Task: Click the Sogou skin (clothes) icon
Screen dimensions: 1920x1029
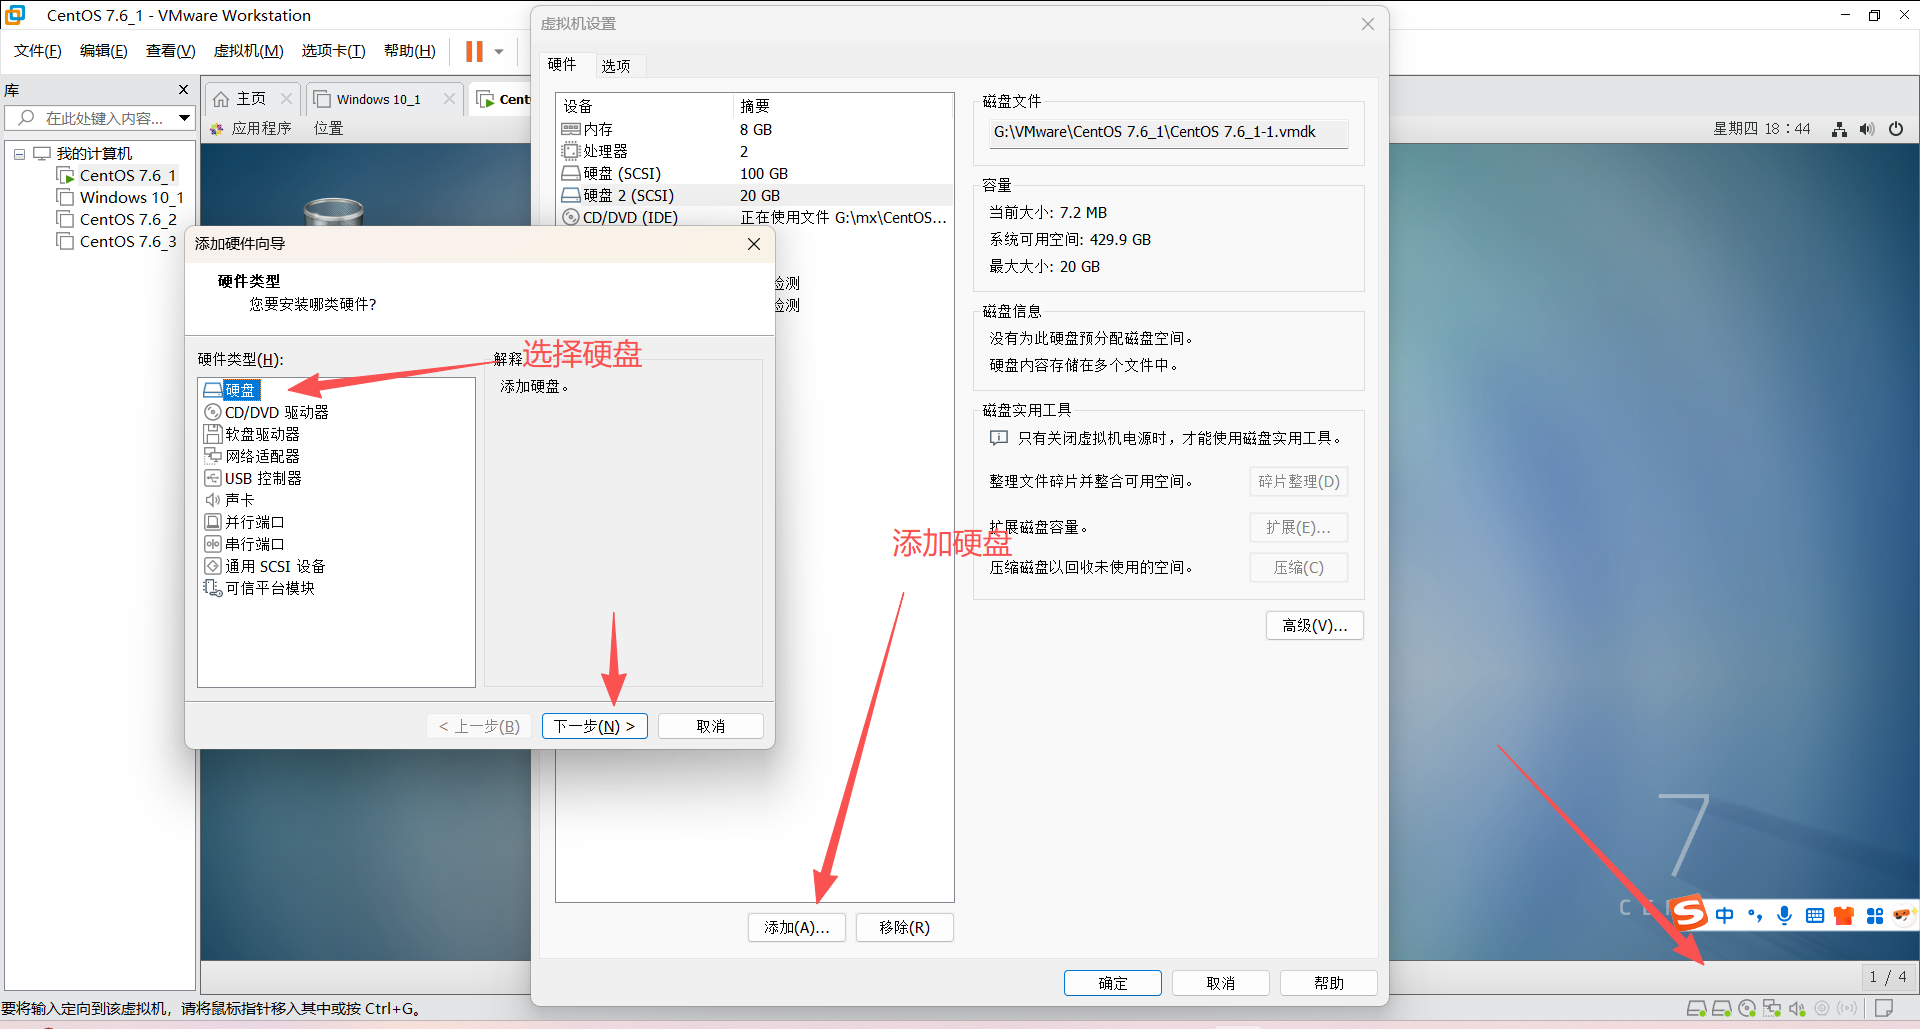Action: coord(1843,915)
